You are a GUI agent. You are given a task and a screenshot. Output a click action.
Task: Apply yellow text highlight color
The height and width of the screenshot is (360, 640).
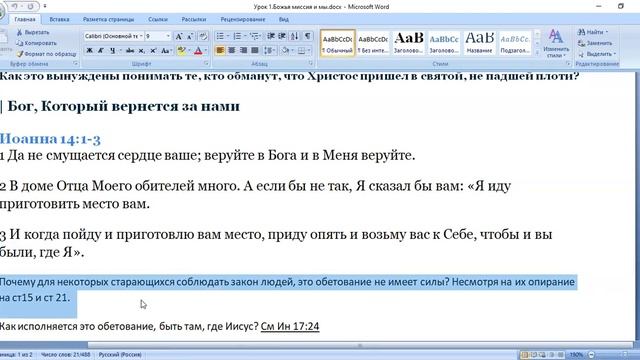pyautogui.click(x=181, y=51)
